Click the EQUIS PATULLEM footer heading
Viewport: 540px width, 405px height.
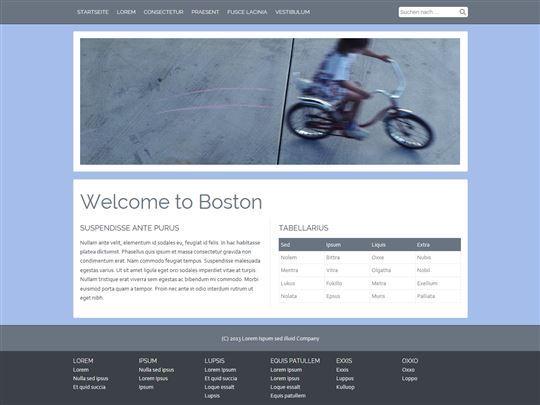(x=295, y=361)
